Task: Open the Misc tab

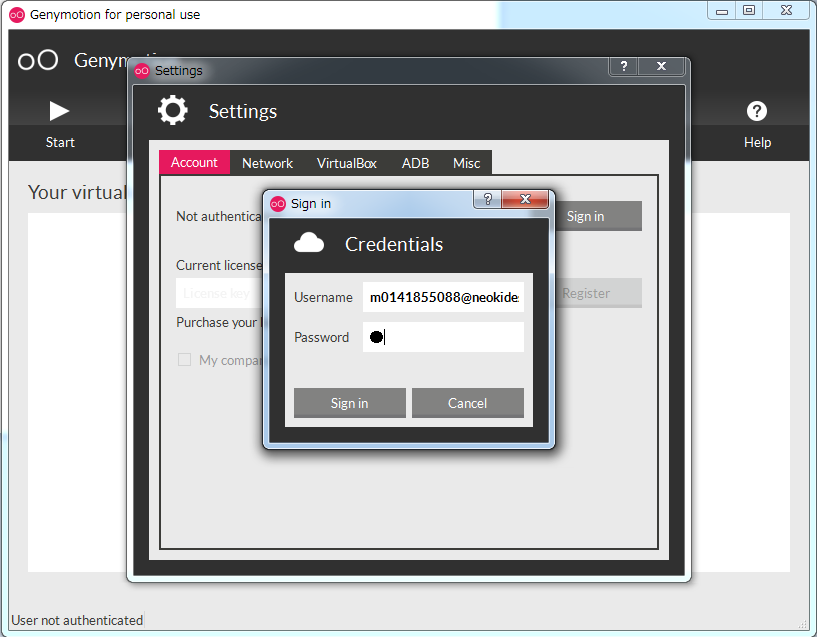Action: click(466, 163)
